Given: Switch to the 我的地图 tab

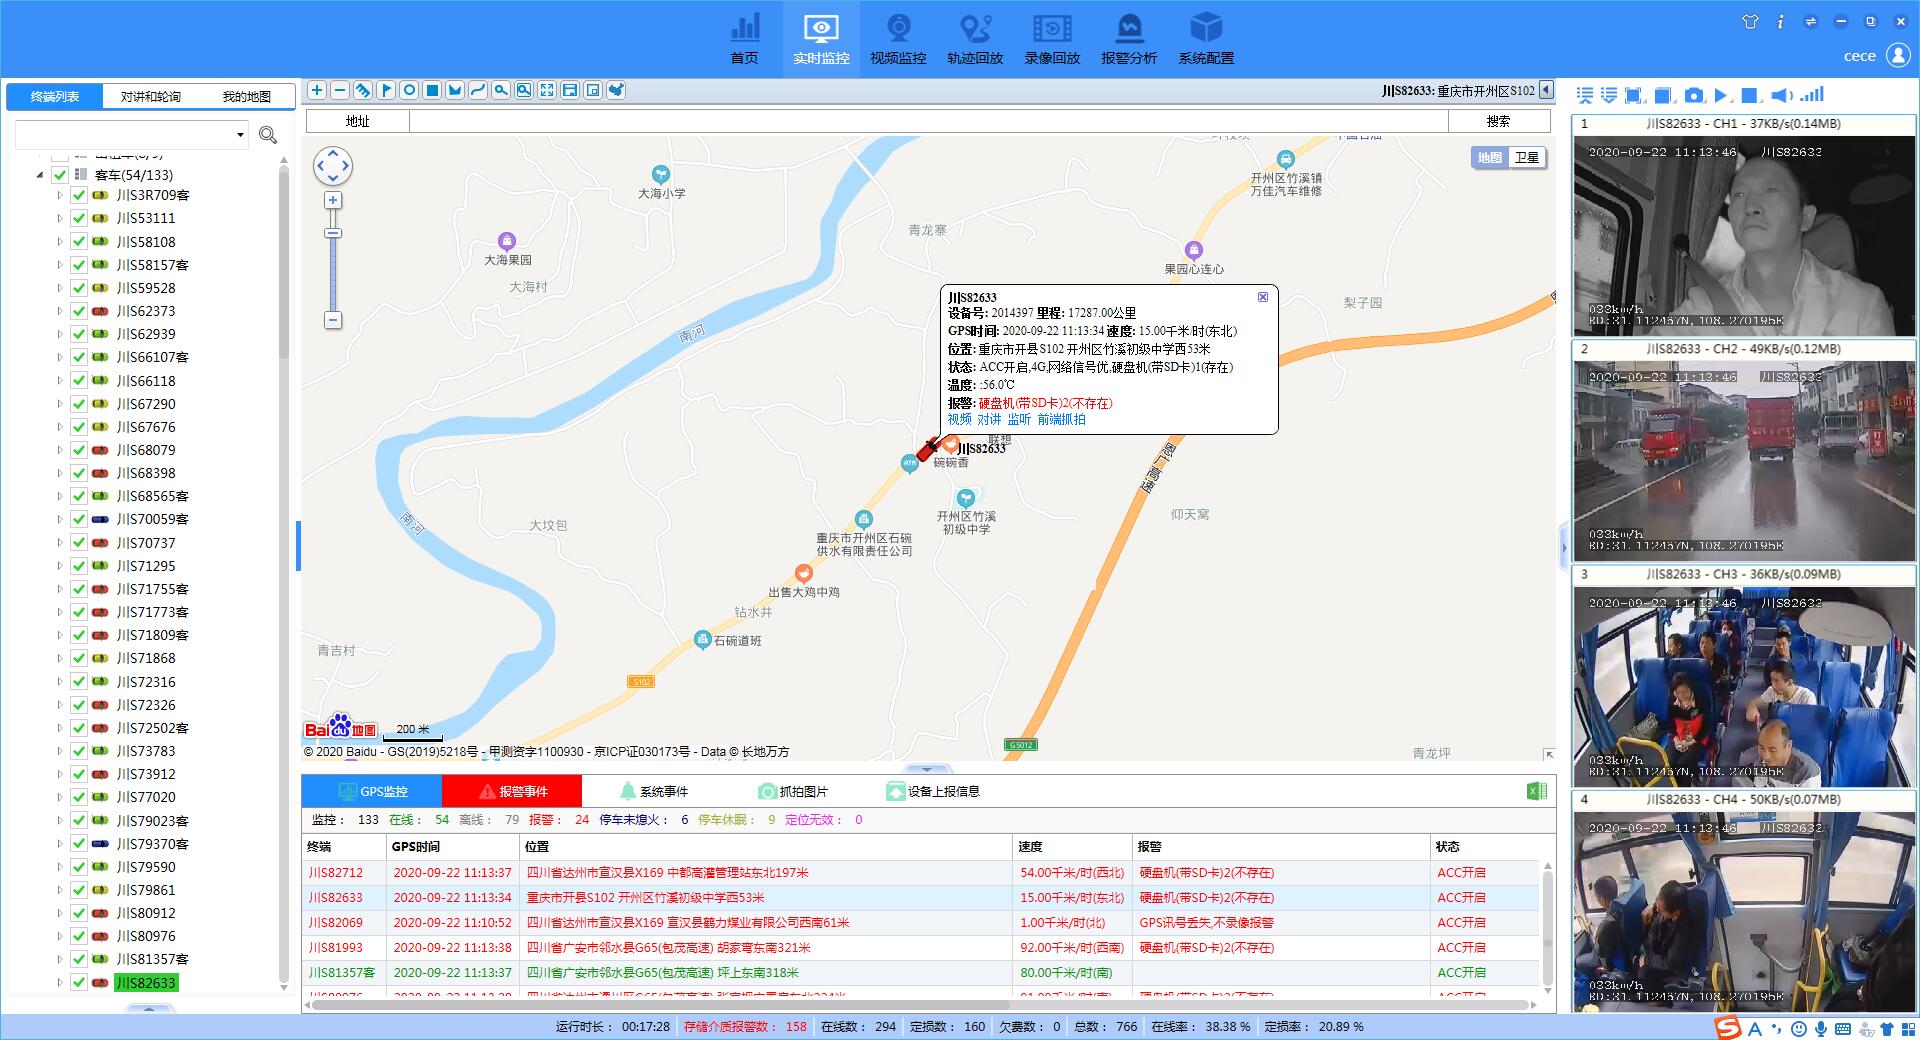Looking at the screenshot, I should pos(246,97).
